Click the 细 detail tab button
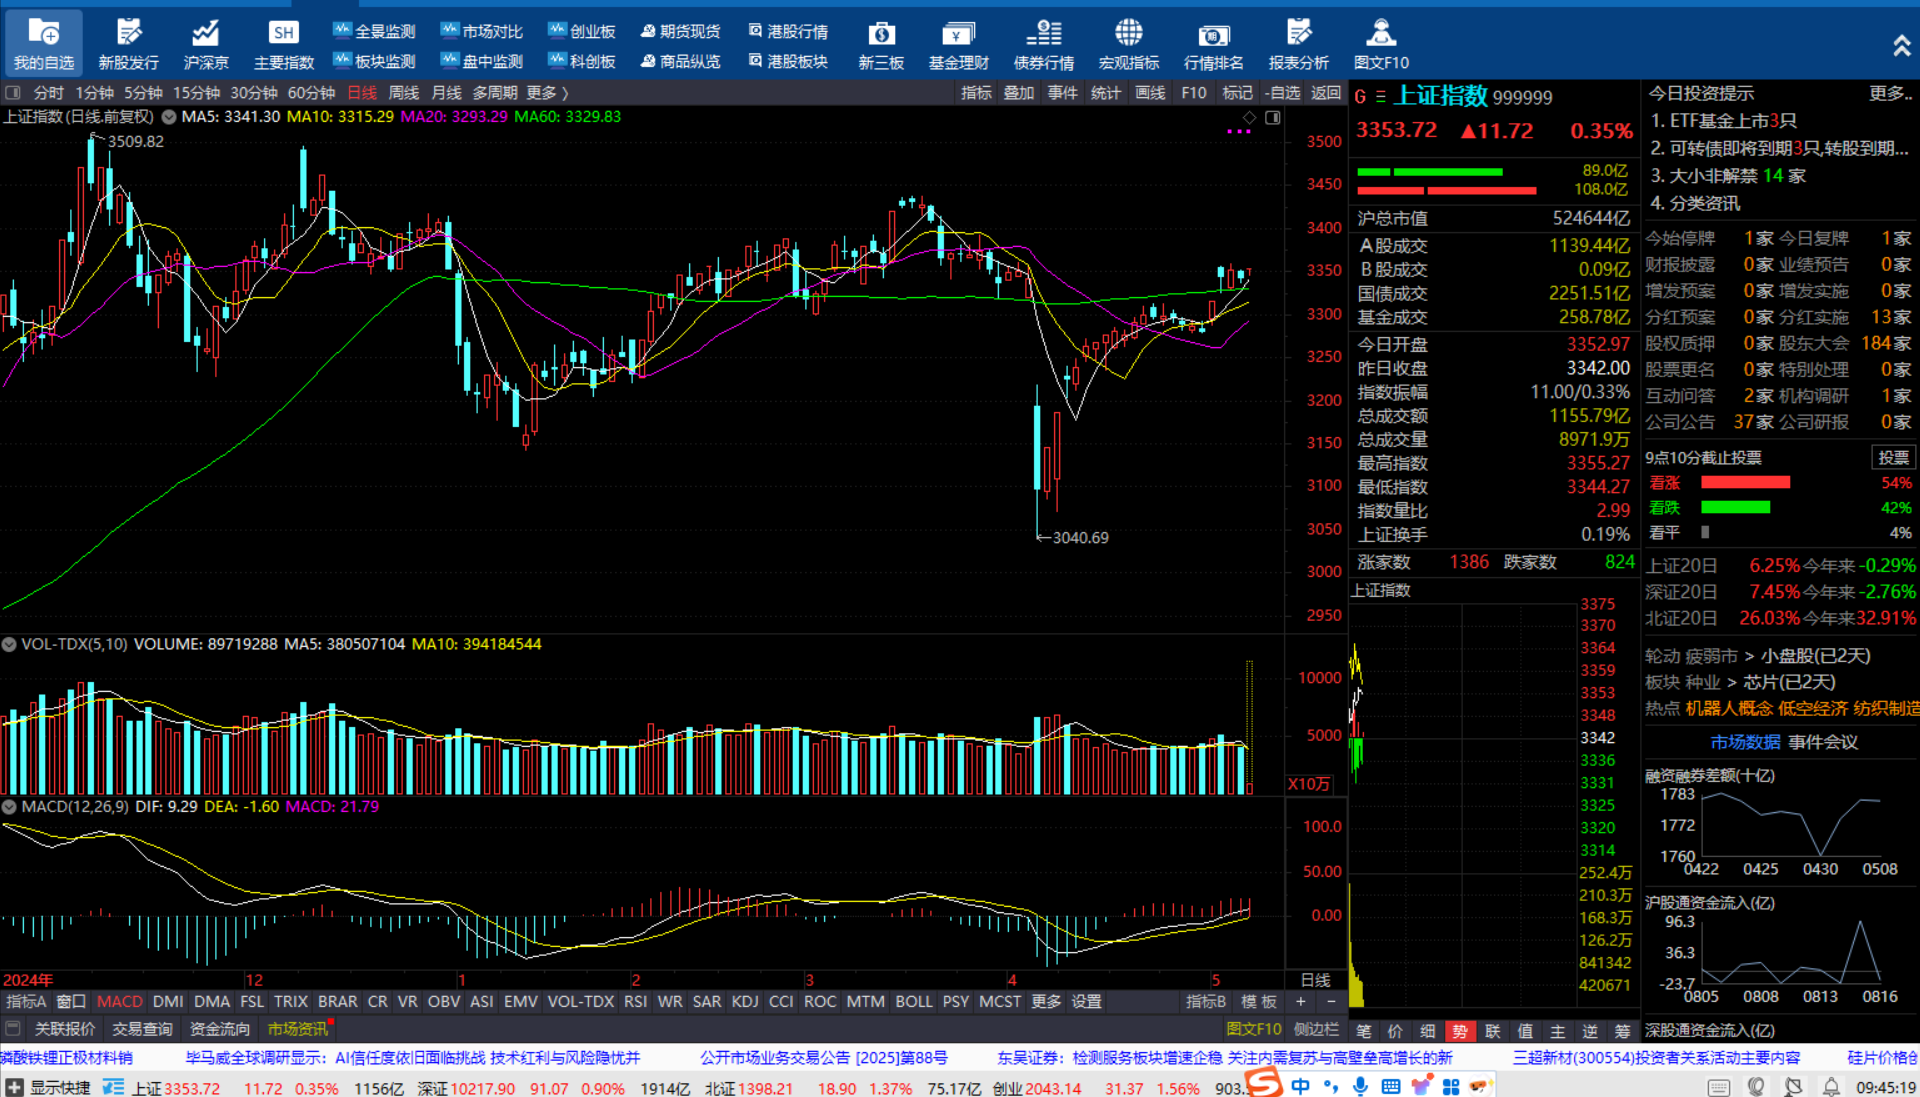The image size is (1920, 1097). click(1428, 1032)
